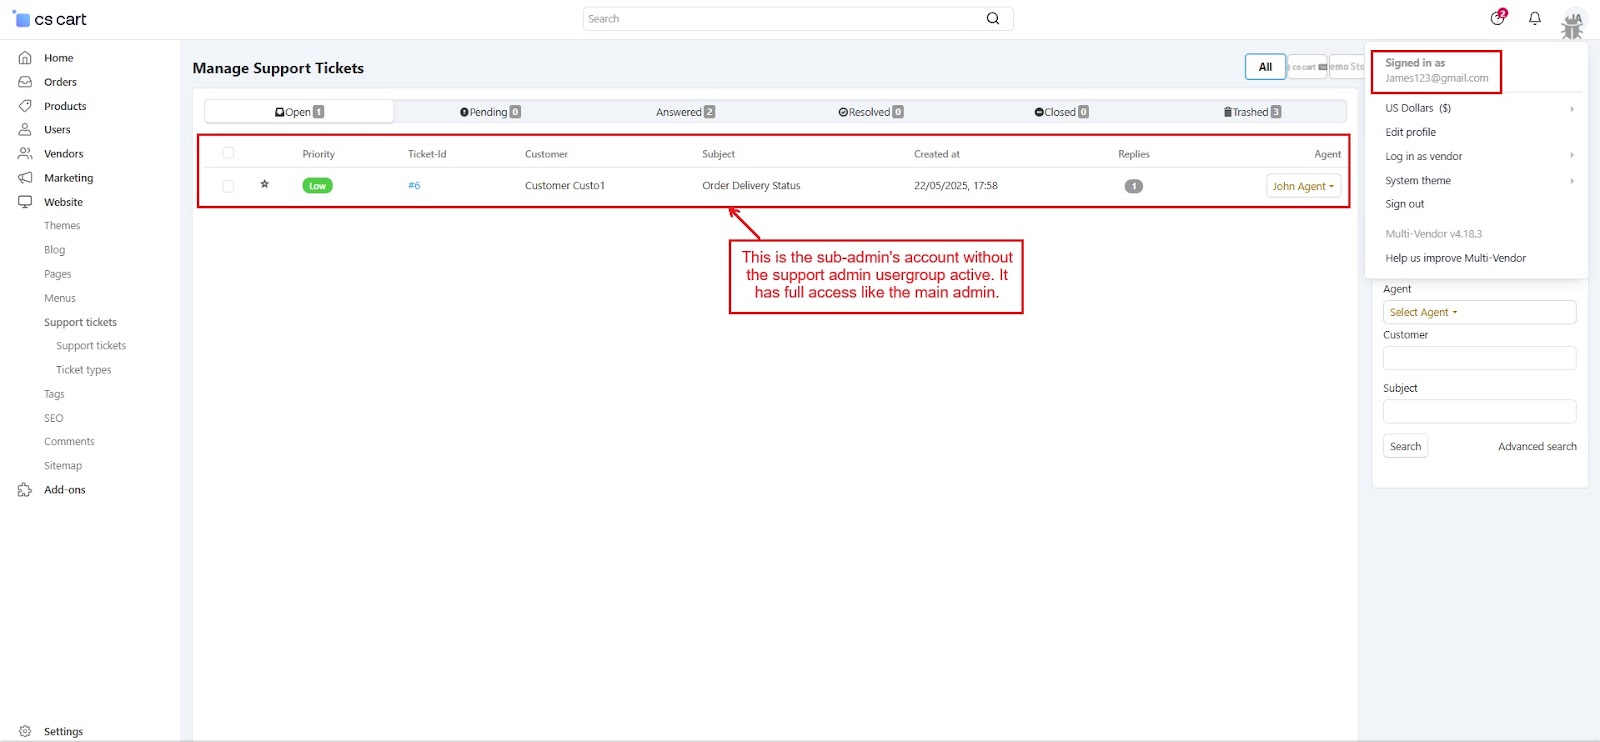Switch to the Answered tickets tab

point(685,112)
